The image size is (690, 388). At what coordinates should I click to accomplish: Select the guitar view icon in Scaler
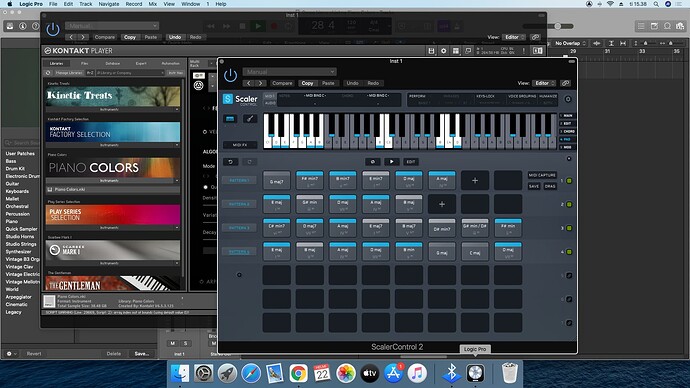pos(250,119)
